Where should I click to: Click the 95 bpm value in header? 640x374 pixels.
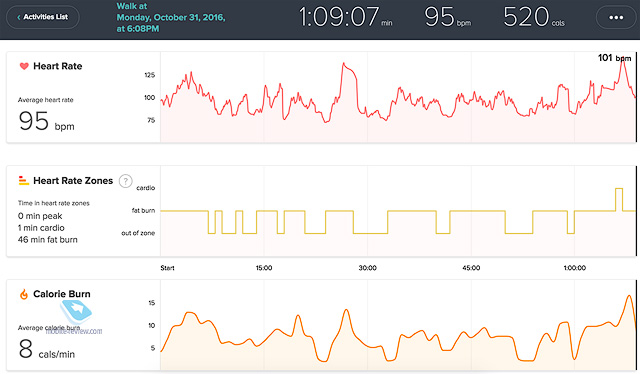click(x=447, y=18)
